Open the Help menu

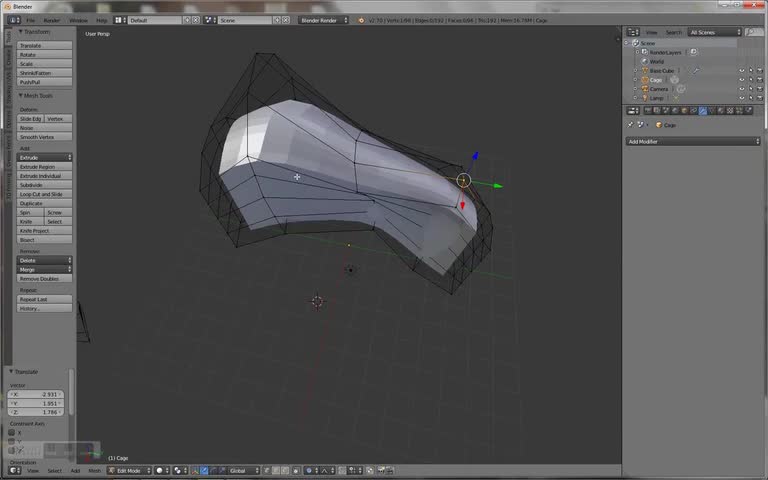click(x=101, y=20)
